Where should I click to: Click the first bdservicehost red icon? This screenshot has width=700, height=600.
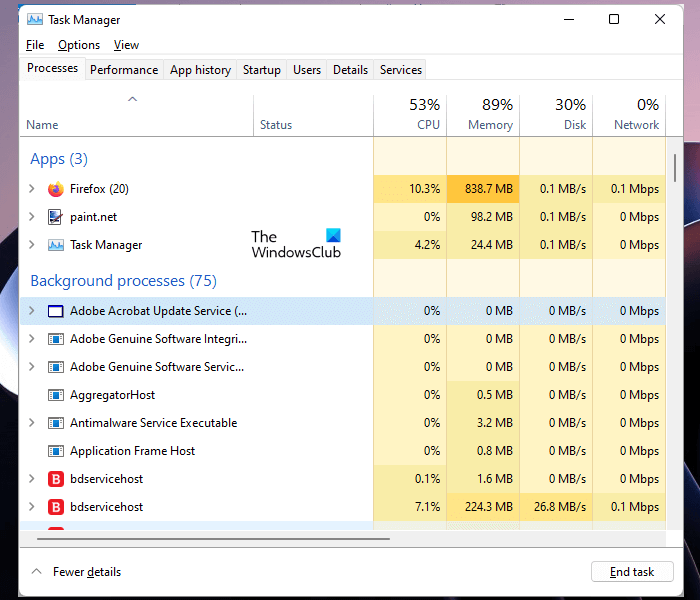pyautogui.click(x=56, y=479)
